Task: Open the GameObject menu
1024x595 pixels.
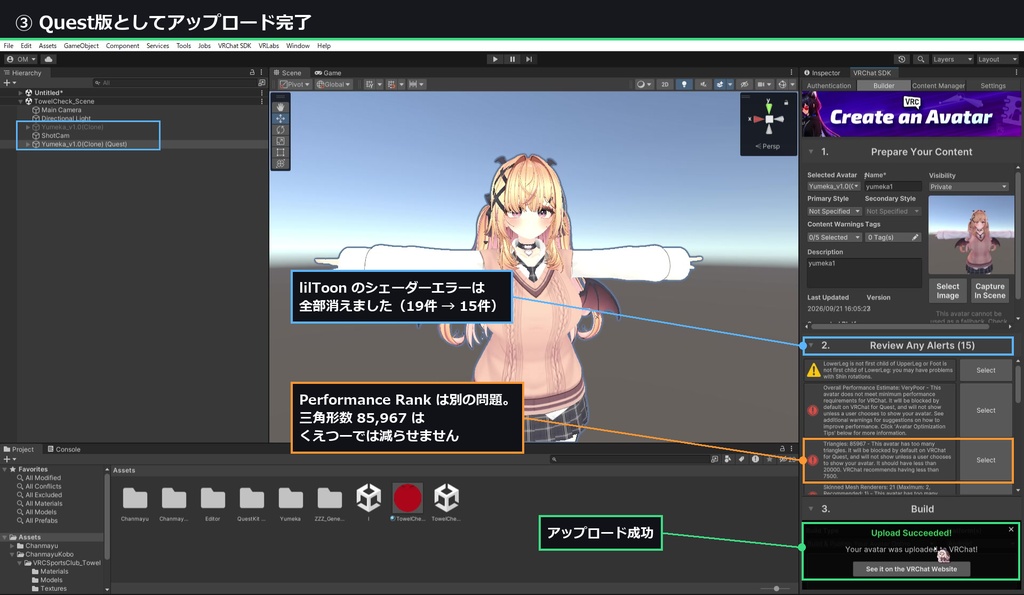Action: [81, 46]
